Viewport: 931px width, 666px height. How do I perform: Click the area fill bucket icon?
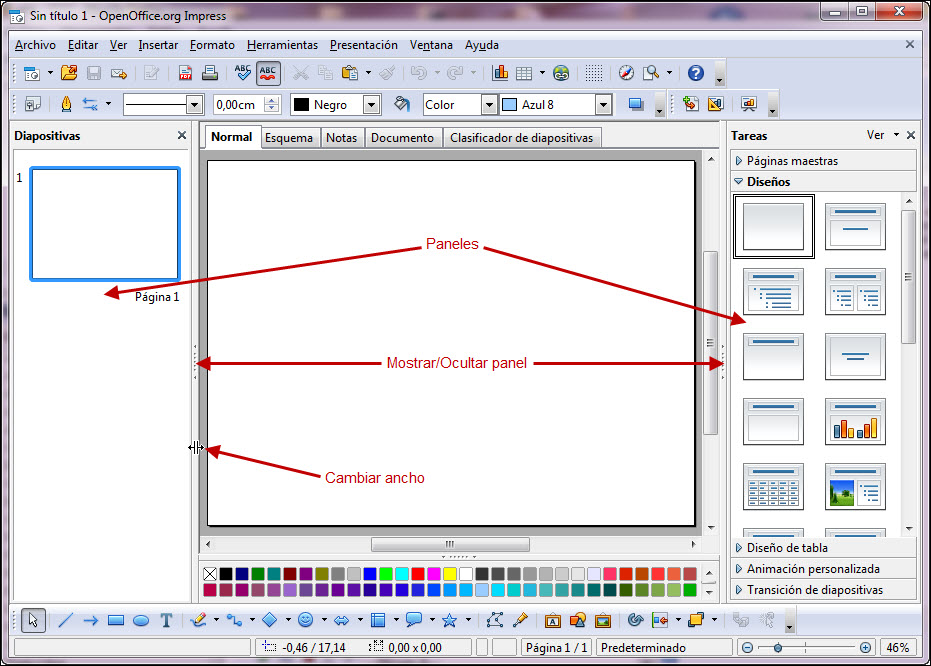point(402,104)
